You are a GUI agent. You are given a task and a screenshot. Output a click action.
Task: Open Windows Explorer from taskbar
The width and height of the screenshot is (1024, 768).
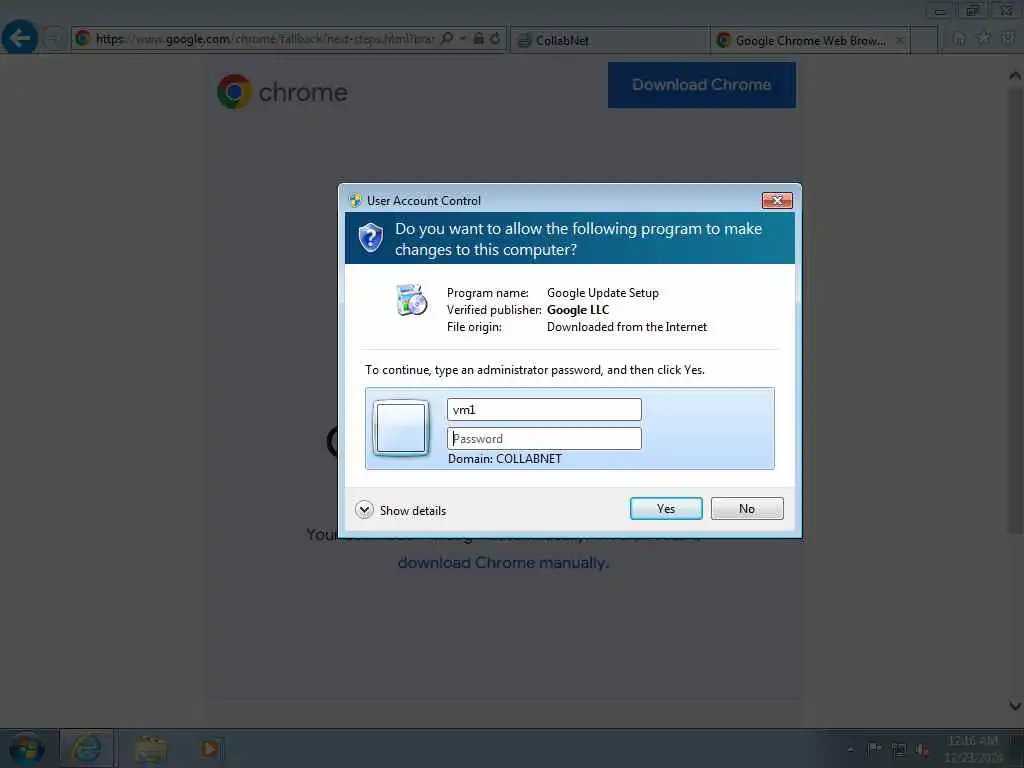pyautogui.click(x=150, y=750)
